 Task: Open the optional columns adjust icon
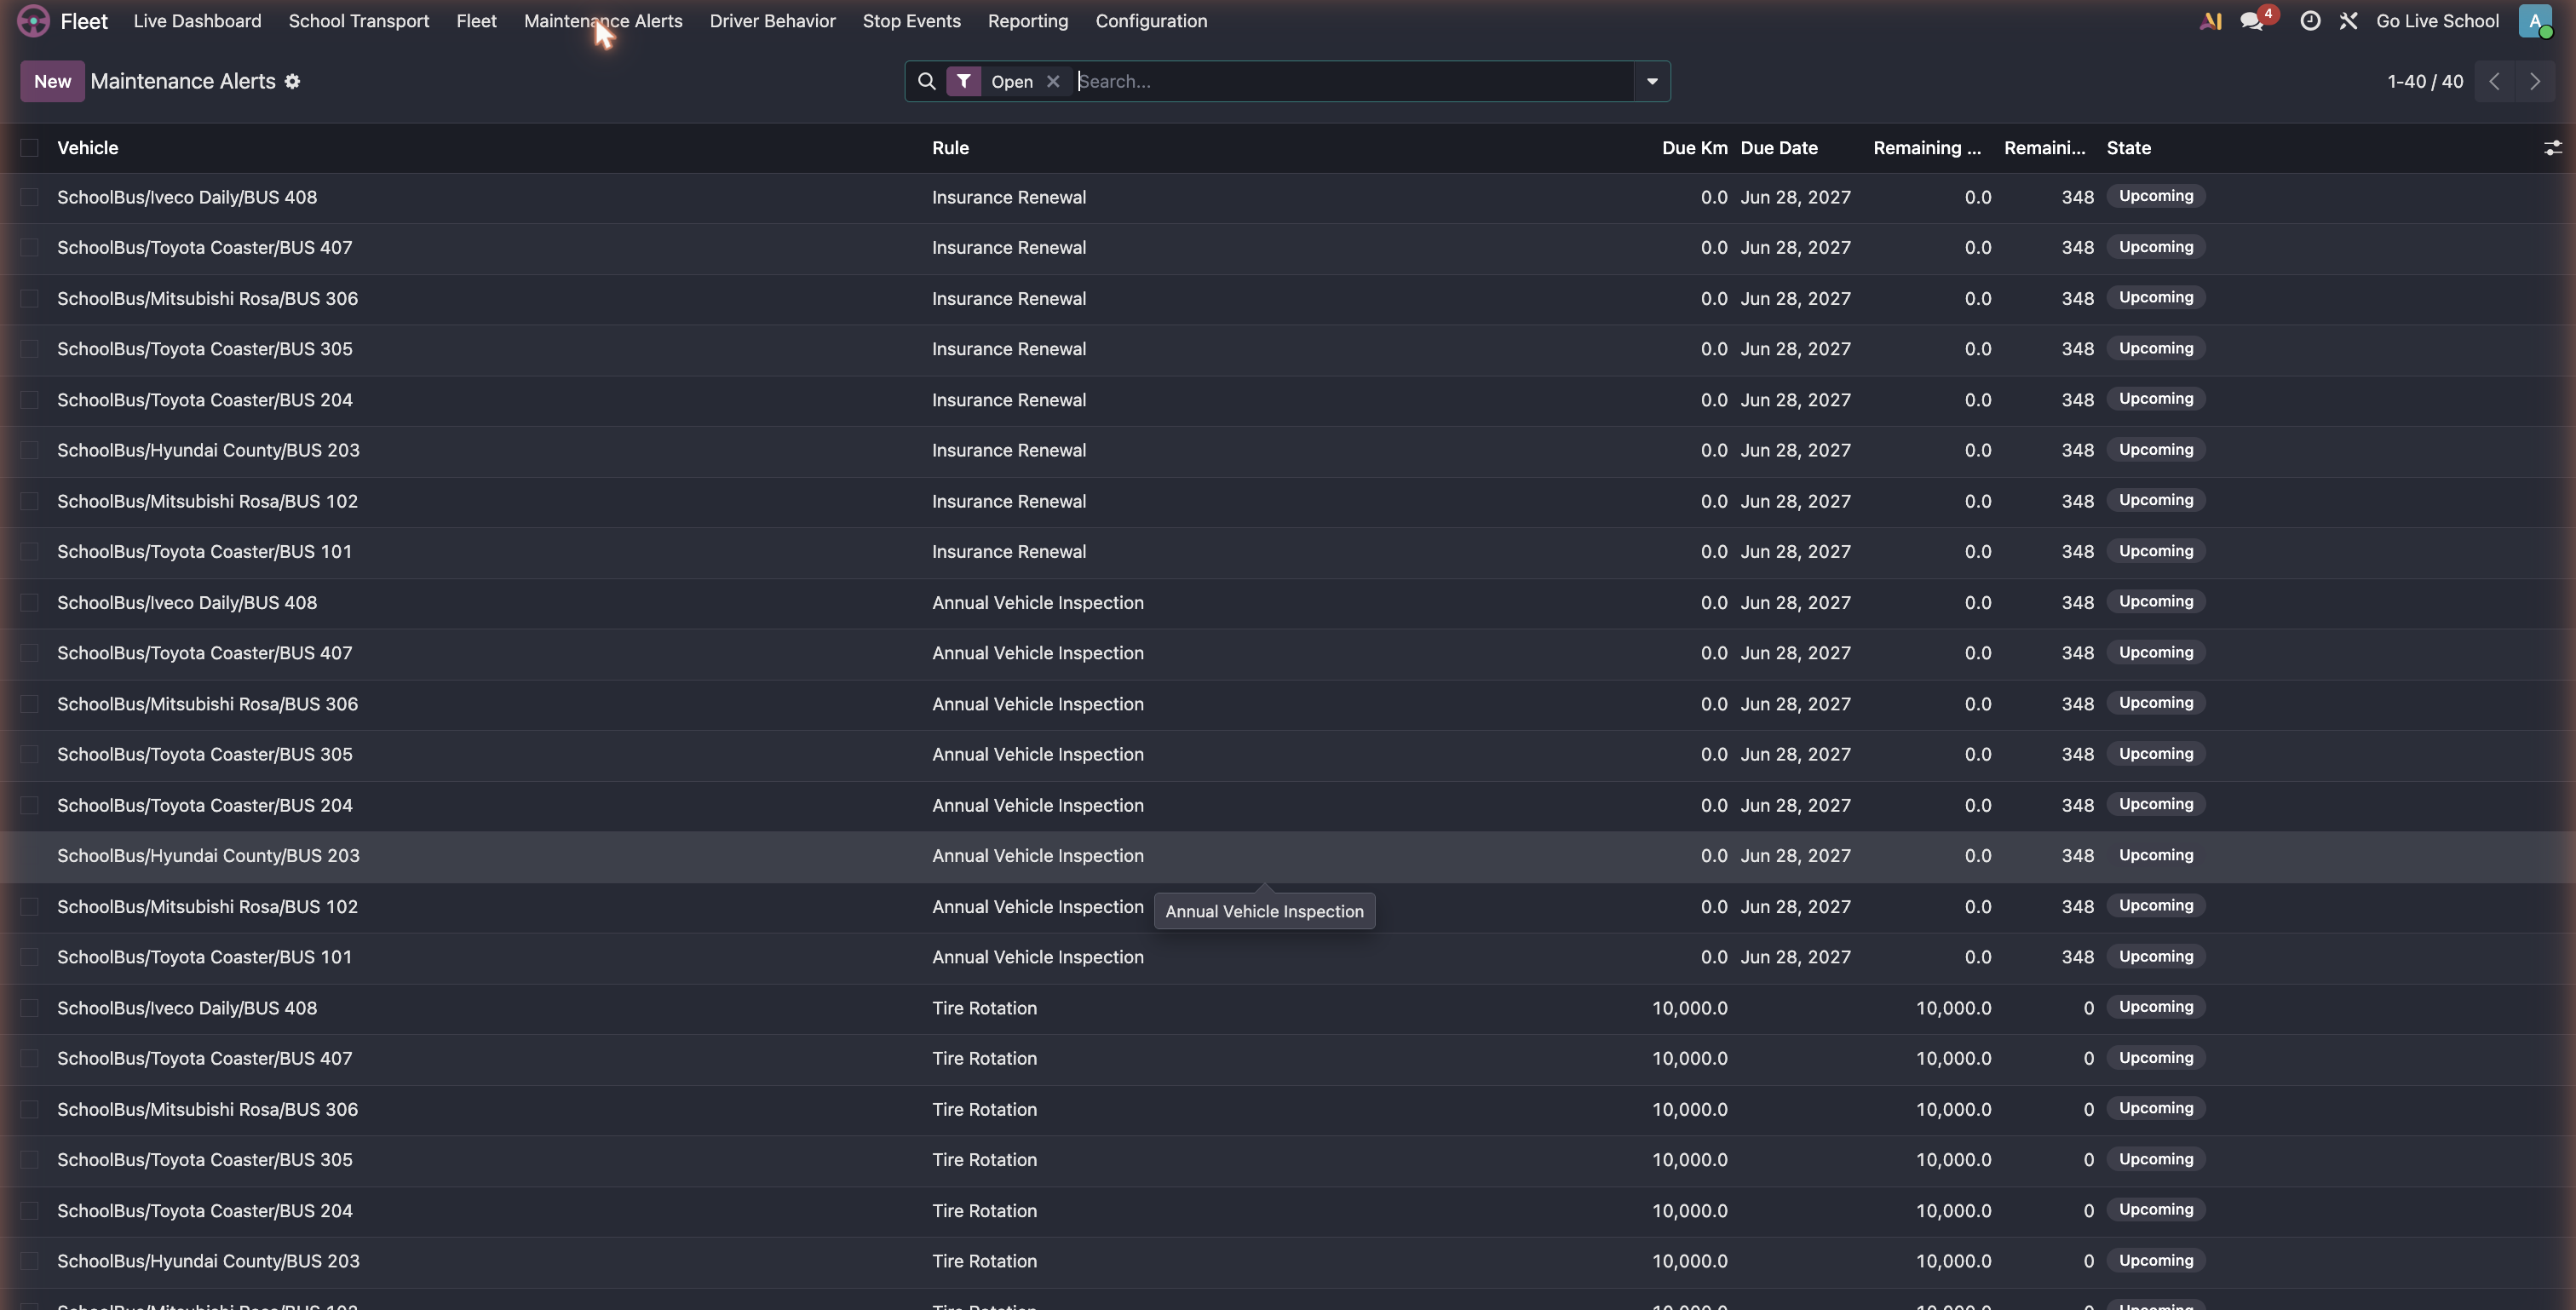(2552, 148)
